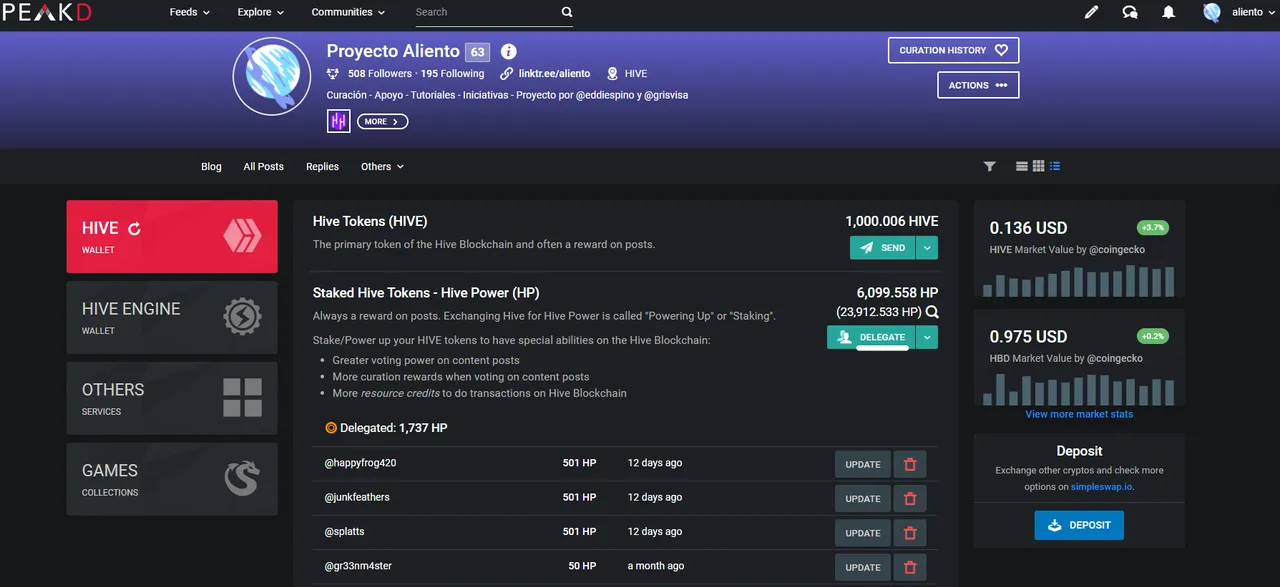
Task: Open the Communities dropdown menu
Action: pyautogui.click(x=348, y=12)
